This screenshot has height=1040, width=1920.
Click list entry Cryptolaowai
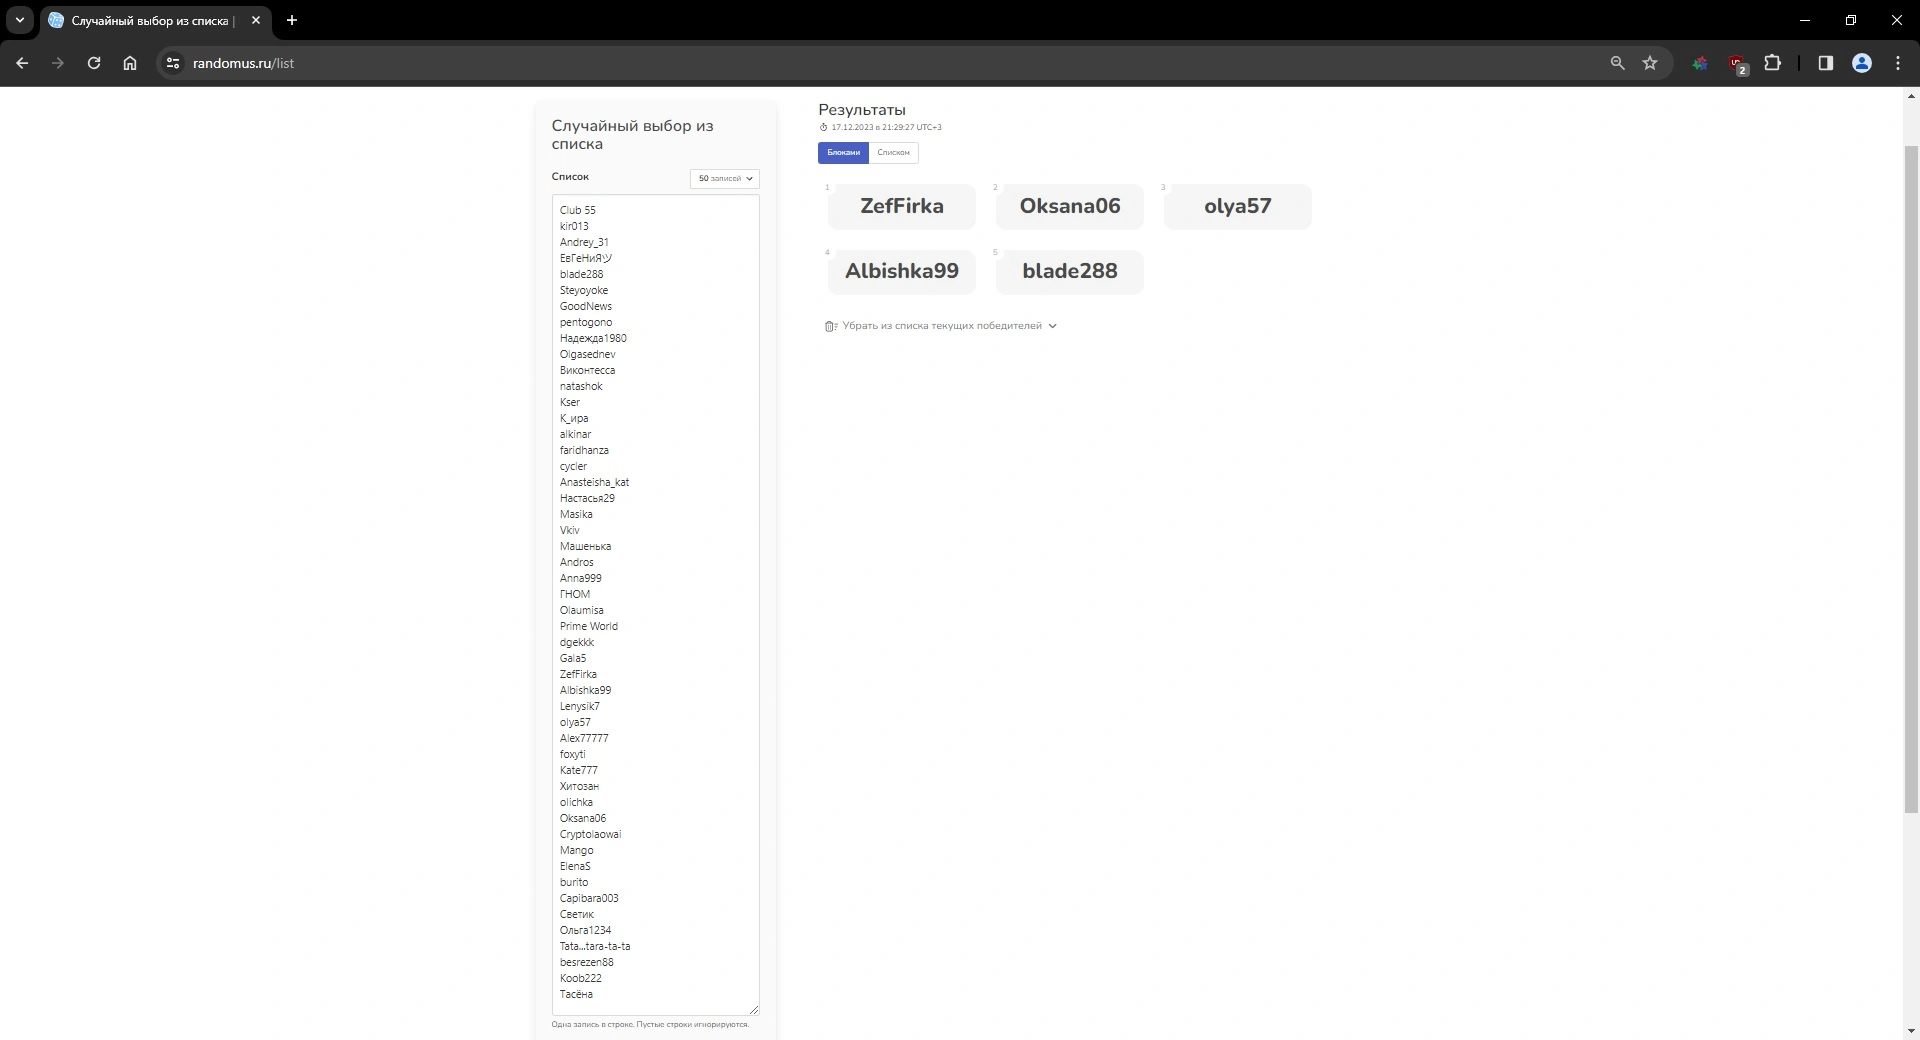(x=591, y=834)
